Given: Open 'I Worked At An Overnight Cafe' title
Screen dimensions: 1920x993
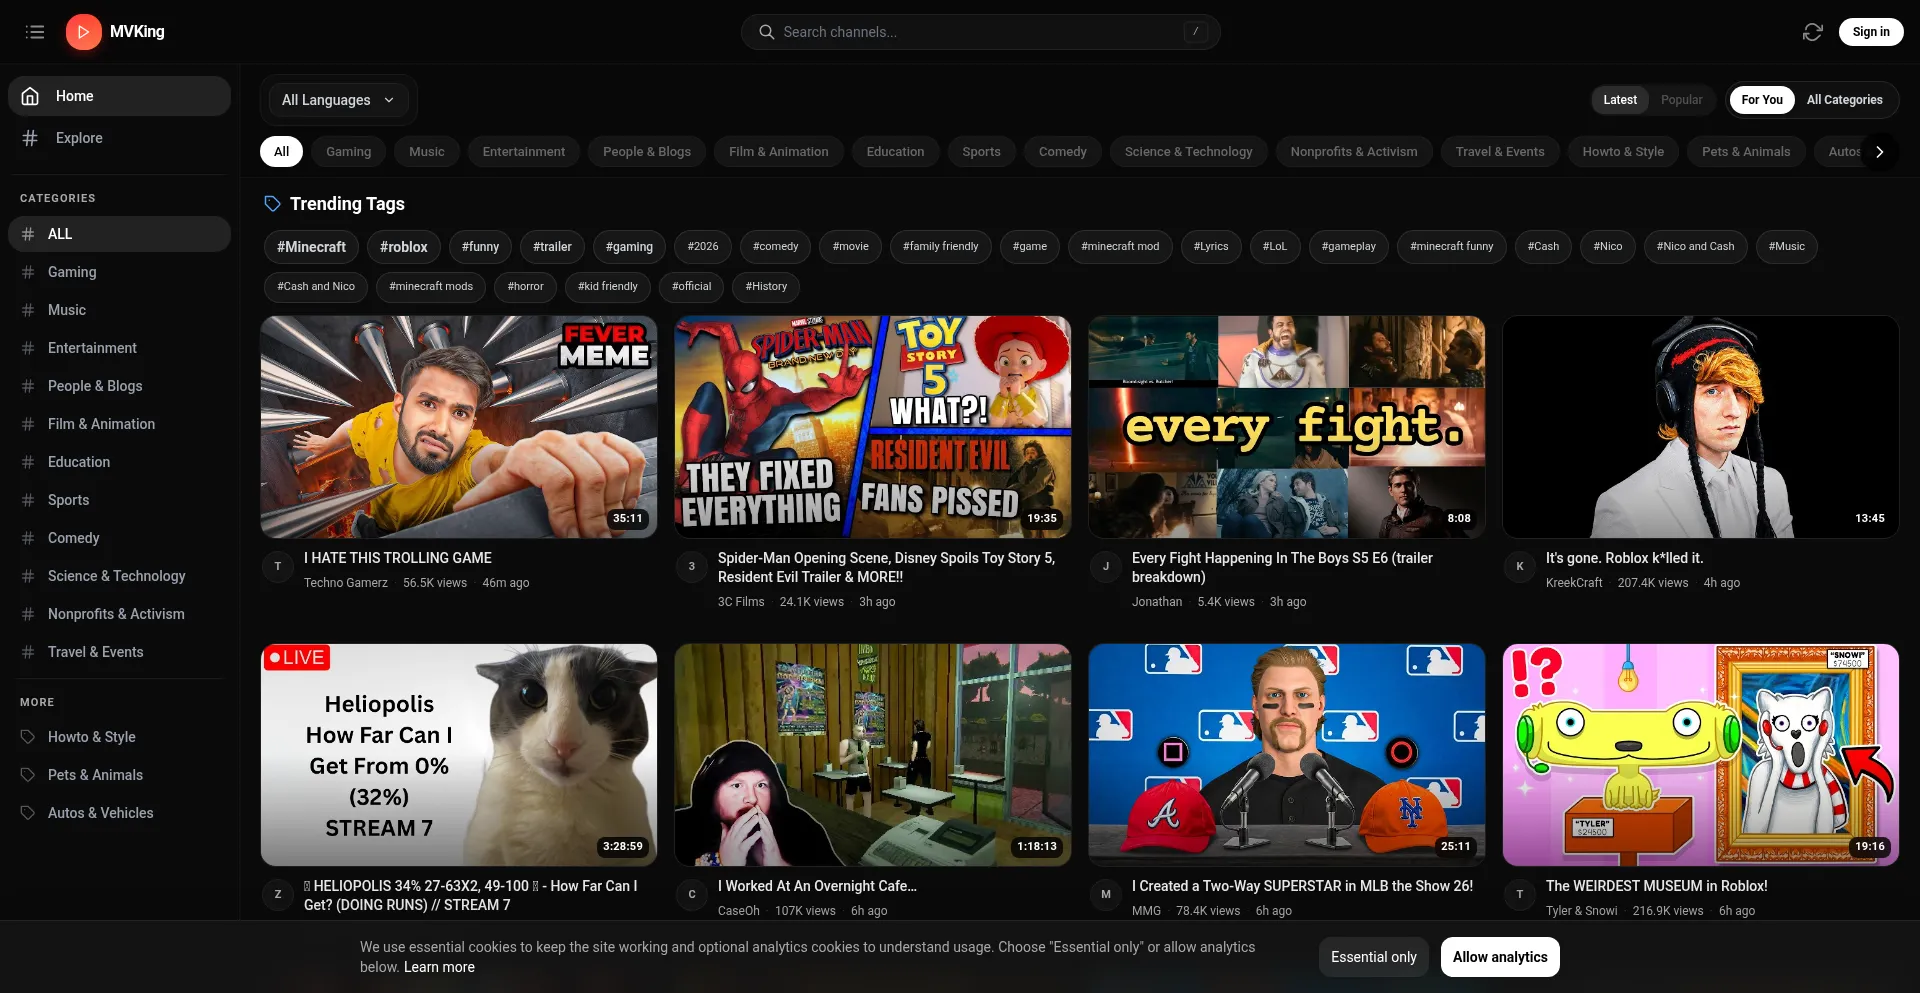Looking at the screenshot, I should [817, 886].
